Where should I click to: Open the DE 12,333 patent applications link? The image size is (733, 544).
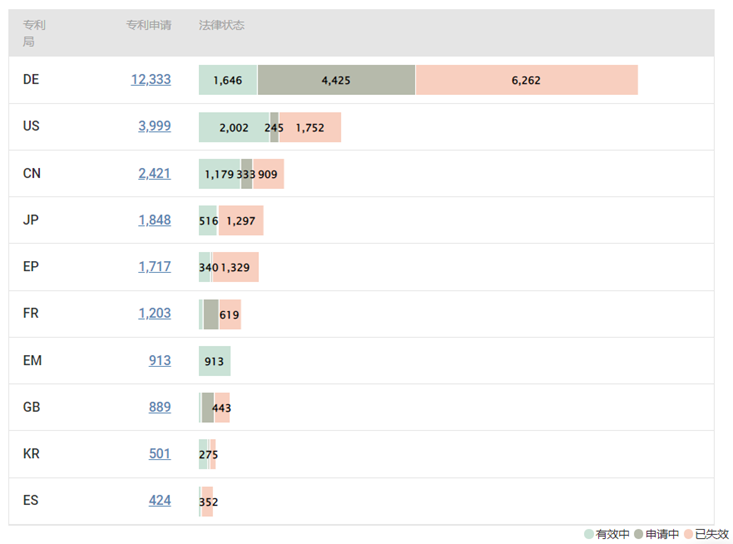point(150,80)
